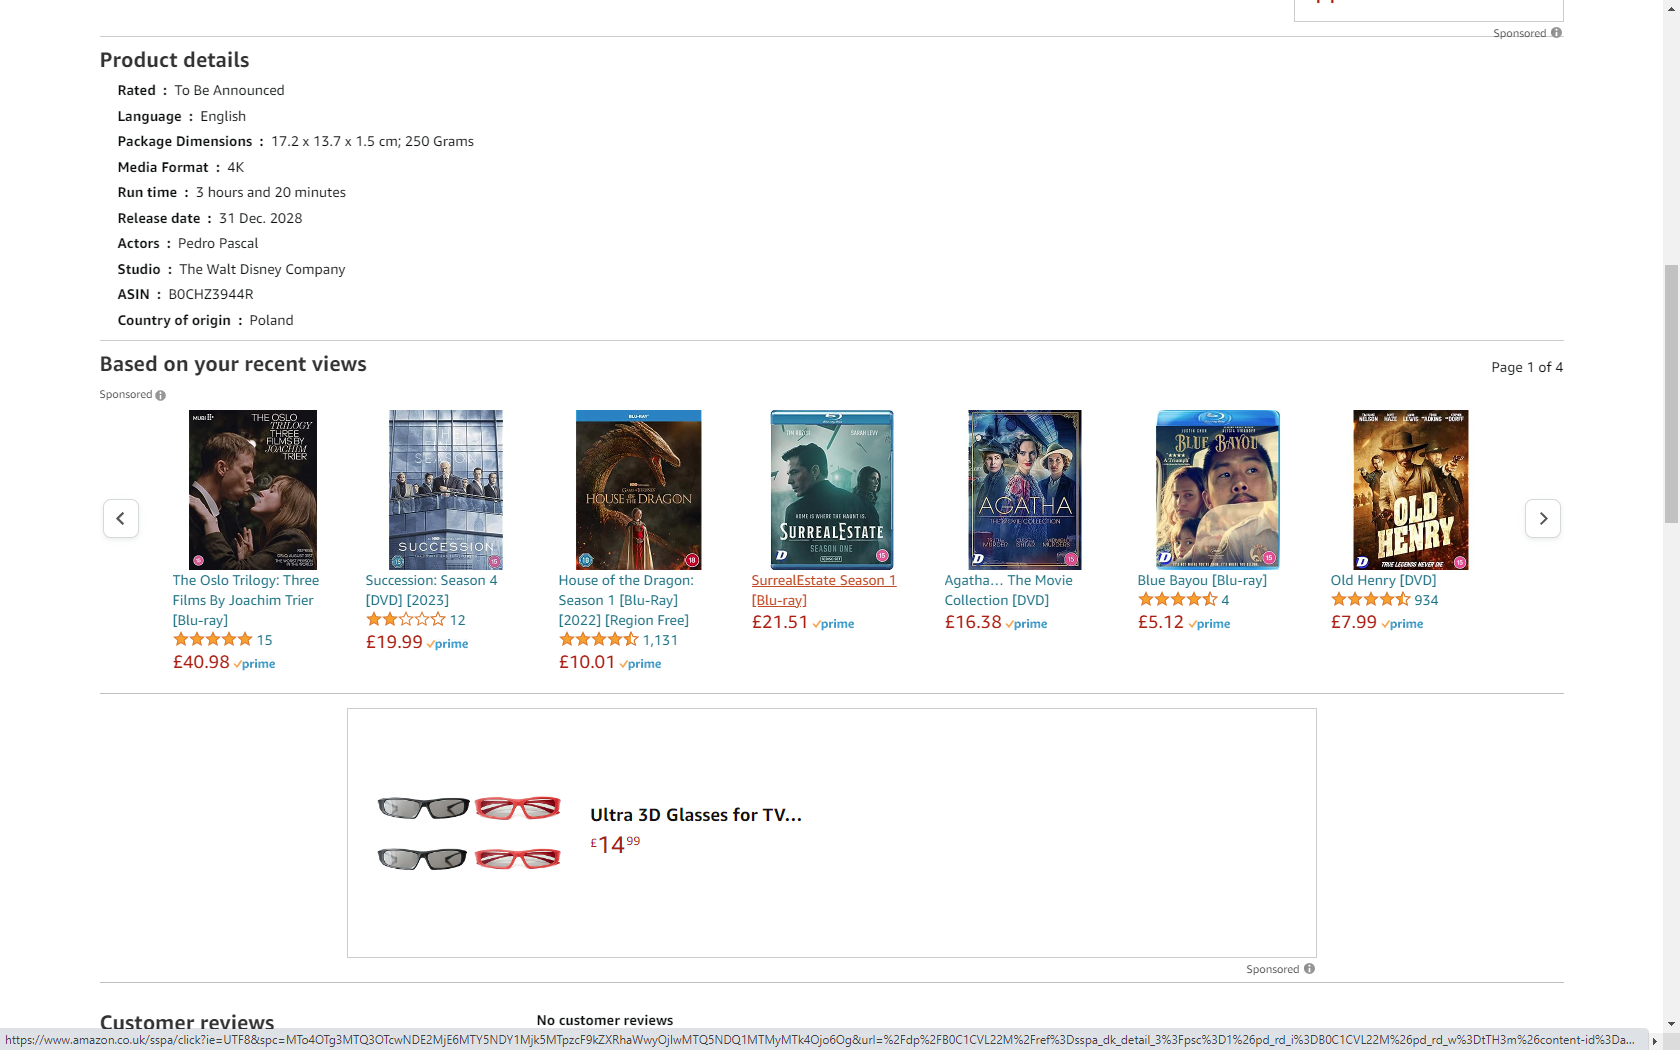This screenshot has width=1680, height=1050.
Task: Click prime badge next to £19.99
Action: click(x=448, y=644)
